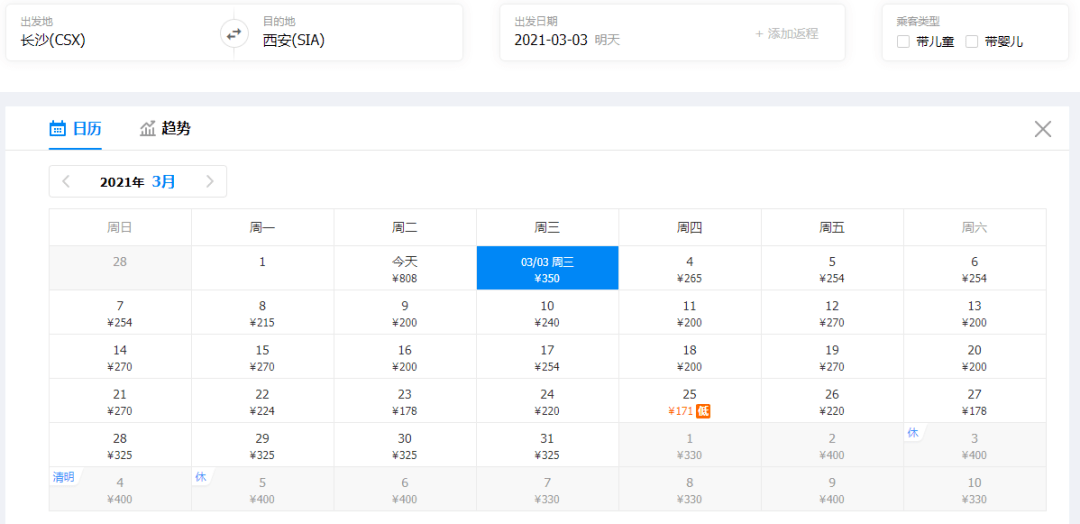
Task: Click the 休 tag on April 3
Action: [x=912, y=433]
